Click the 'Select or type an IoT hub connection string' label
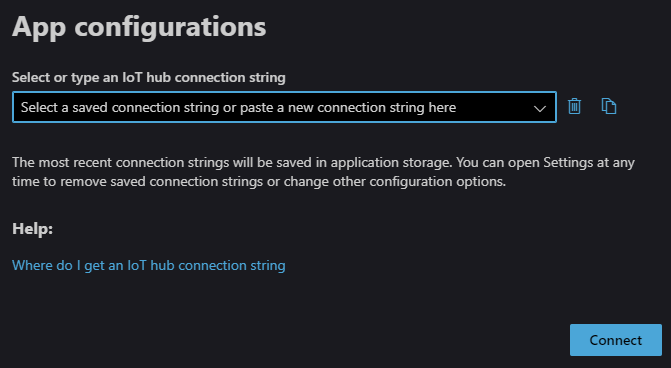 [x=148, y=77]
